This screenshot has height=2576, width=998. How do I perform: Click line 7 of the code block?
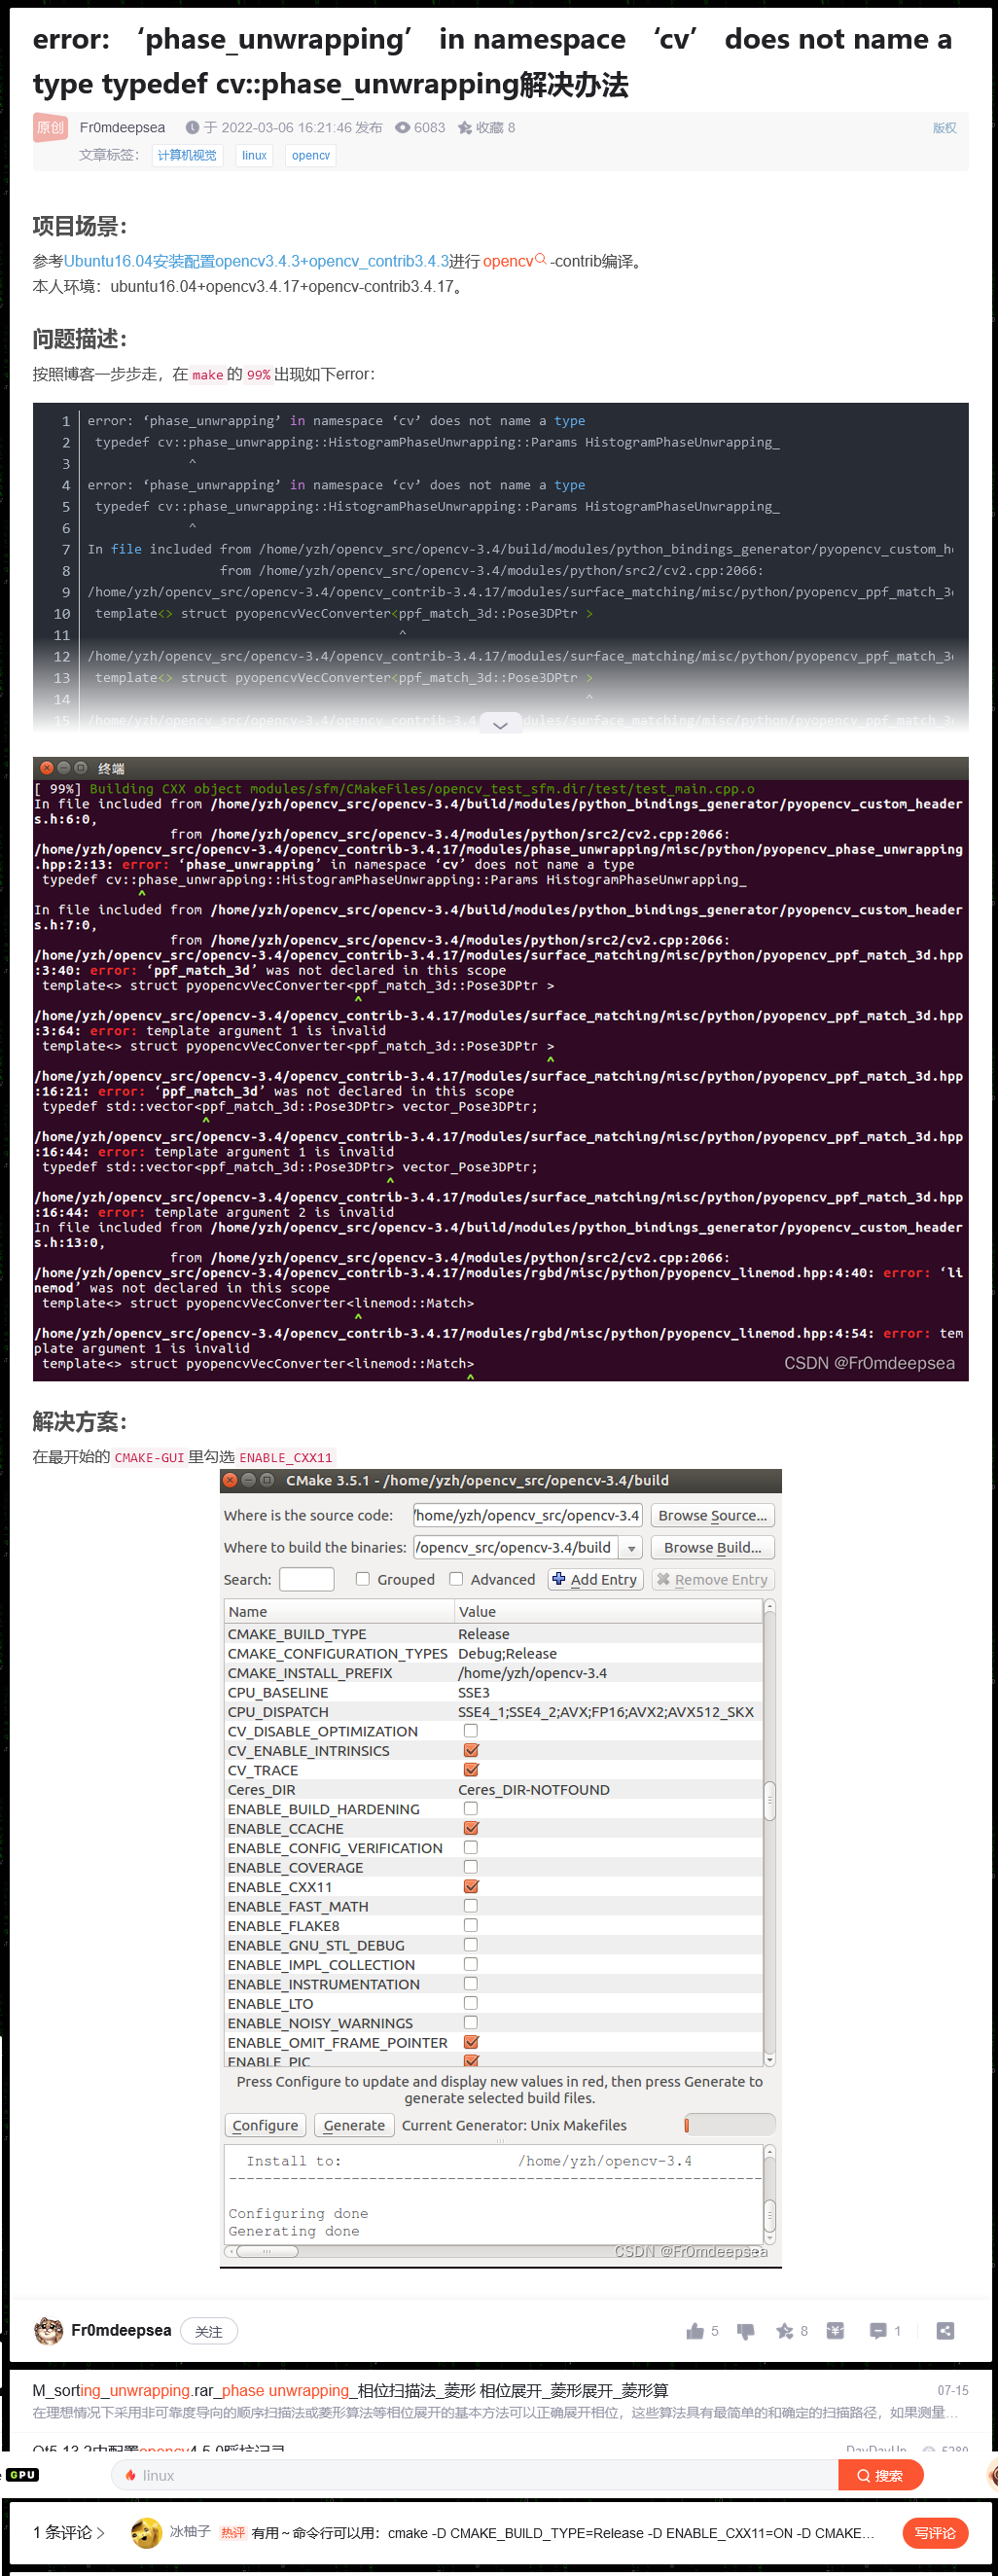[520, 549]
